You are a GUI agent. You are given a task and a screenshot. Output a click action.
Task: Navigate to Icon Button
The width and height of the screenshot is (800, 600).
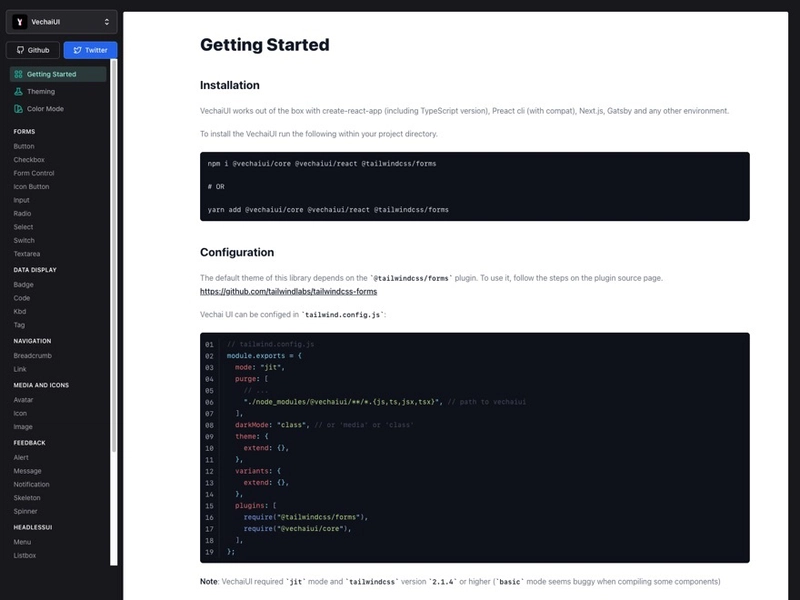[x=31, y=187]
